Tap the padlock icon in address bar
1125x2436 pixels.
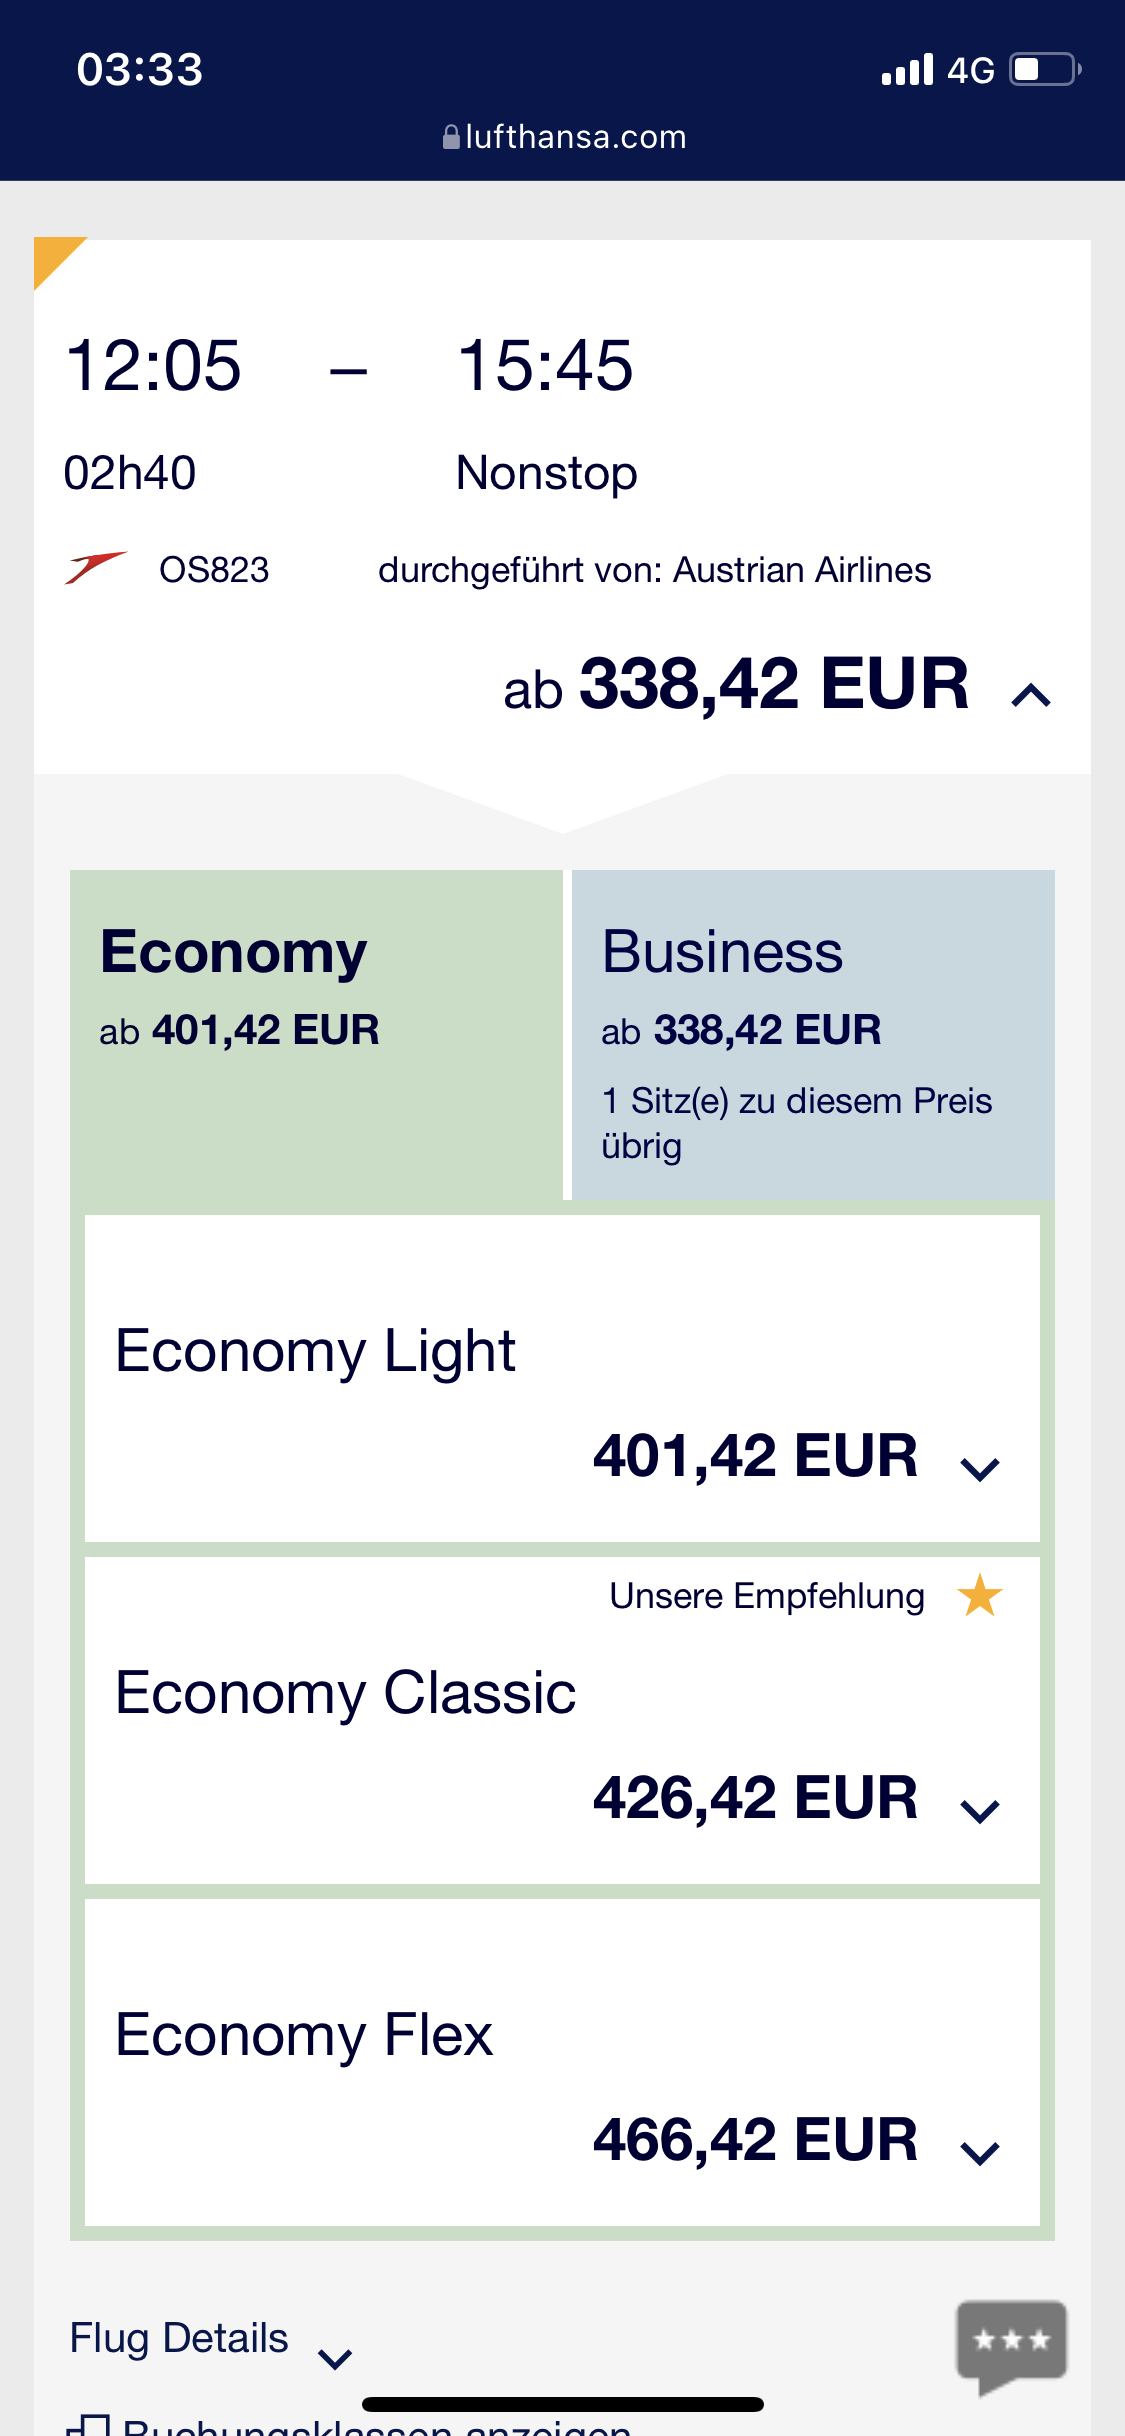click(451, 137)
